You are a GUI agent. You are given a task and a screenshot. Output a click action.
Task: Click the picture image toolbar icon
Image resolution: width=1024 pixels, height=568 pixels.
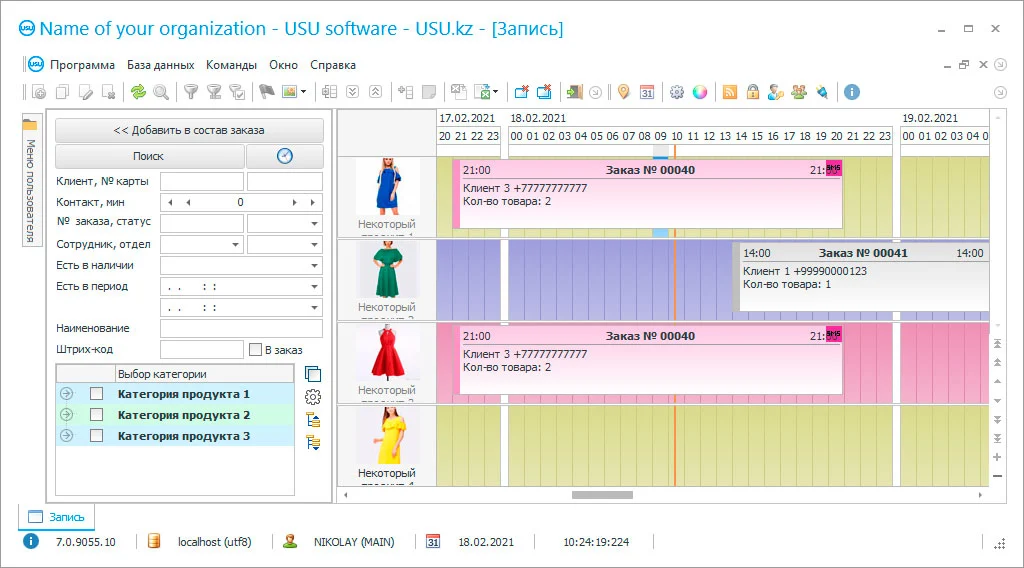pos(289,92)
